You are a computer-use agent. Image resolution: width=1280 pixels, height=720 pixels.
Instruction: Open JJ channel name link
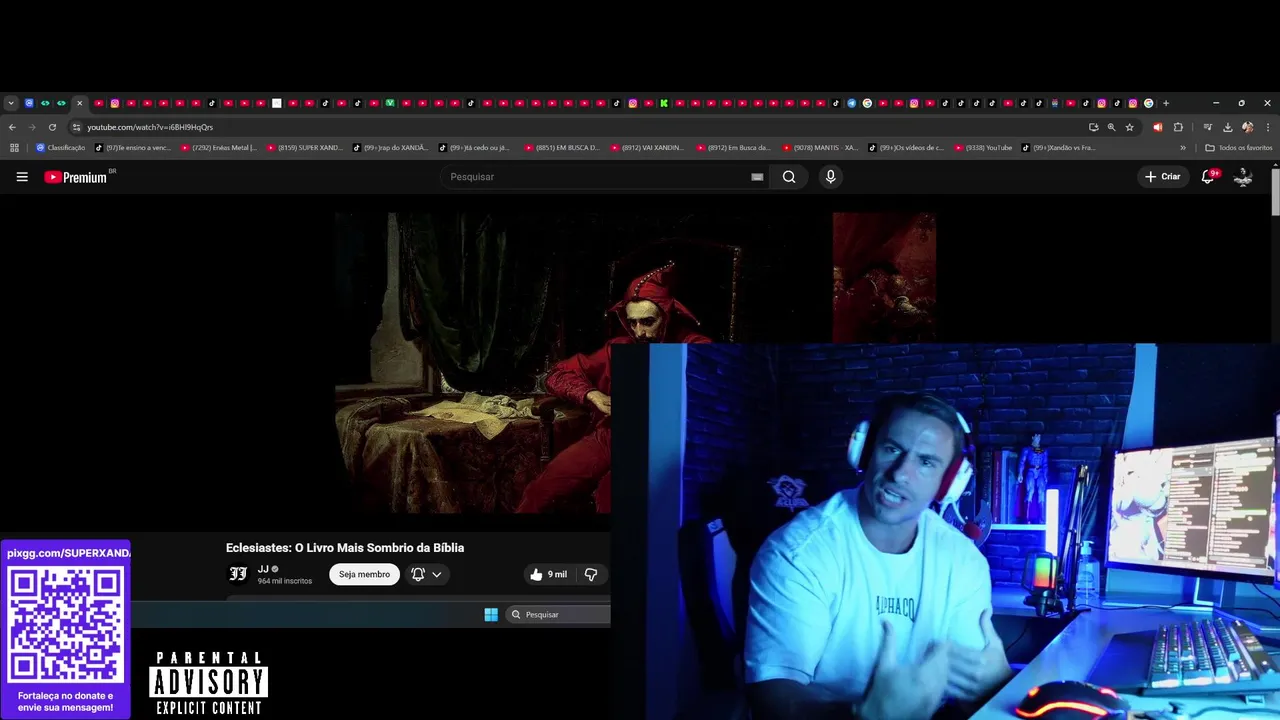pyautogui.click(x=263, y=569)
